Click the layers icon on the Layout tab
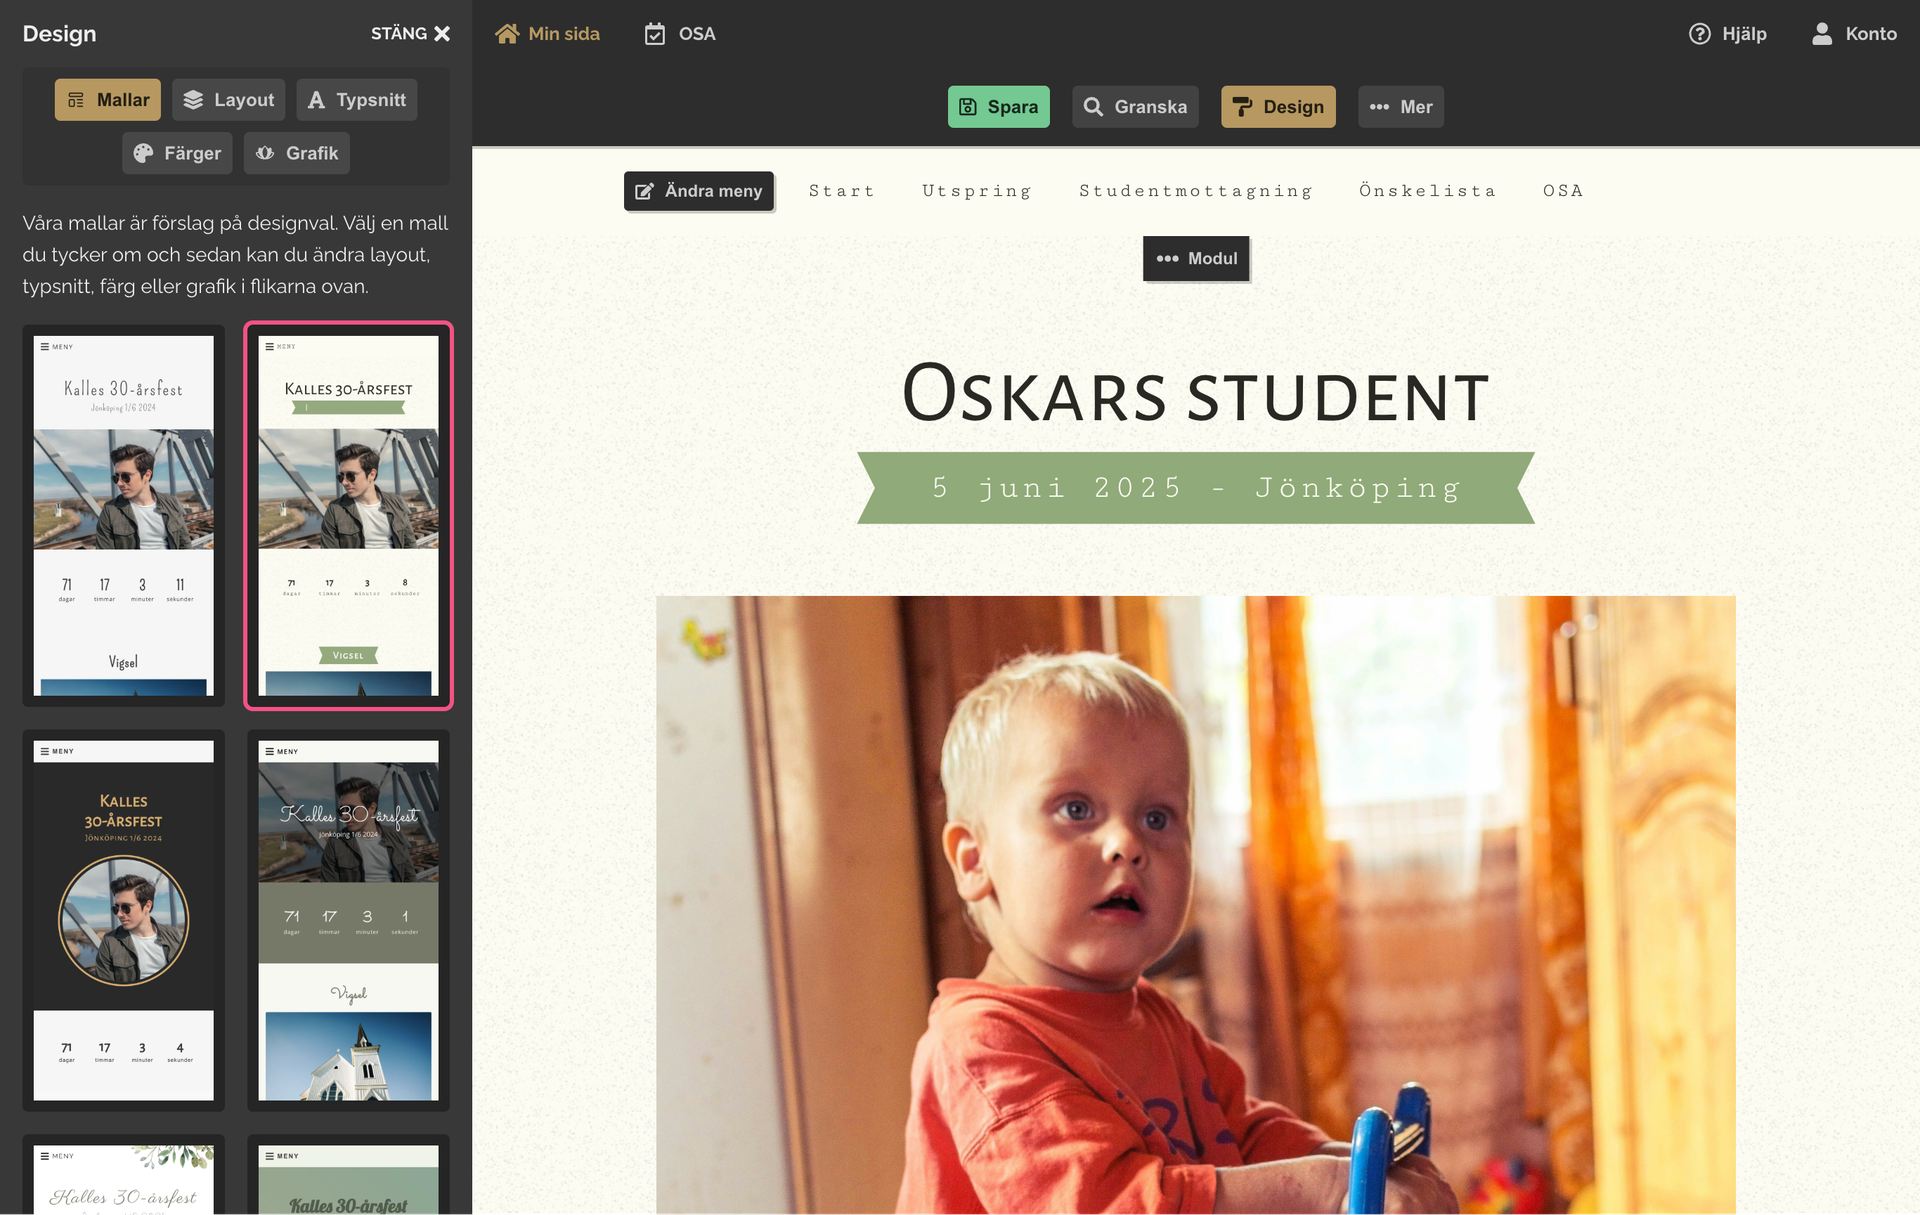The width and height of the screenshot is (1920, 1215). (193, 100)
